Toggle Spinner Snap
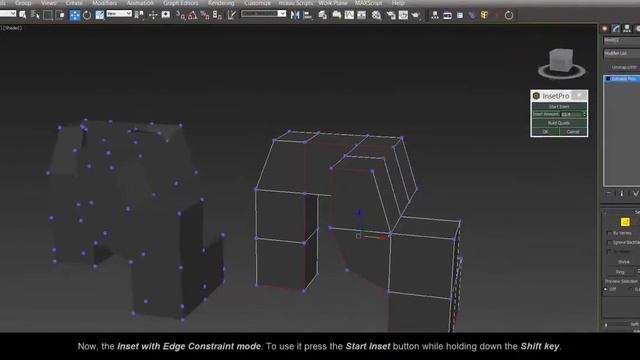 click(217, 15)
